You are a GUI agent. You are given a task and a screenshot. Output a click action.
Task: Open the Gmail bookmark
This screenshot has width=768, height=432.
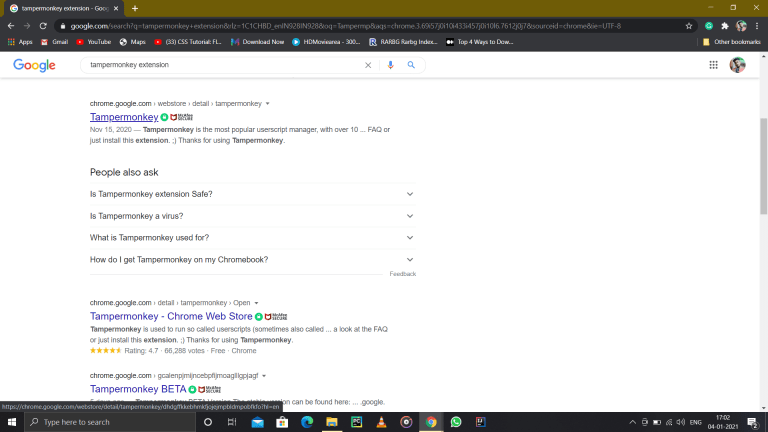(x=54, y=42)
